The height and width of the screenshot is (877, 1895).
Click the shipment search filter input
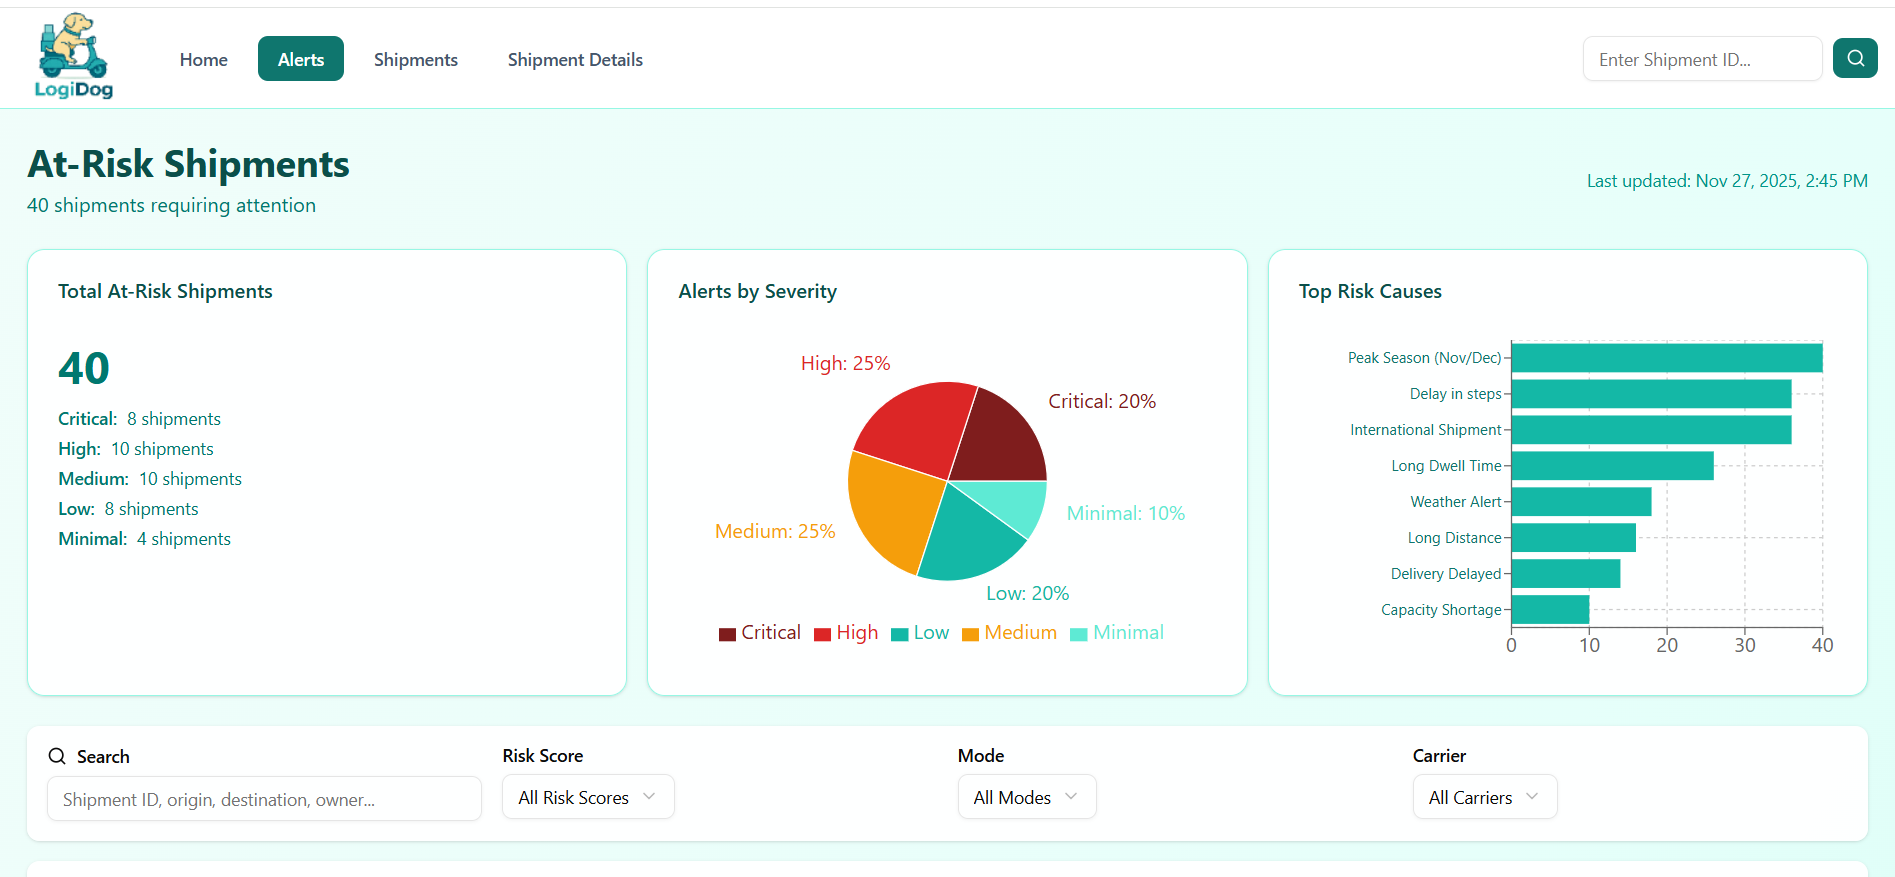click(x=264, y=799)
